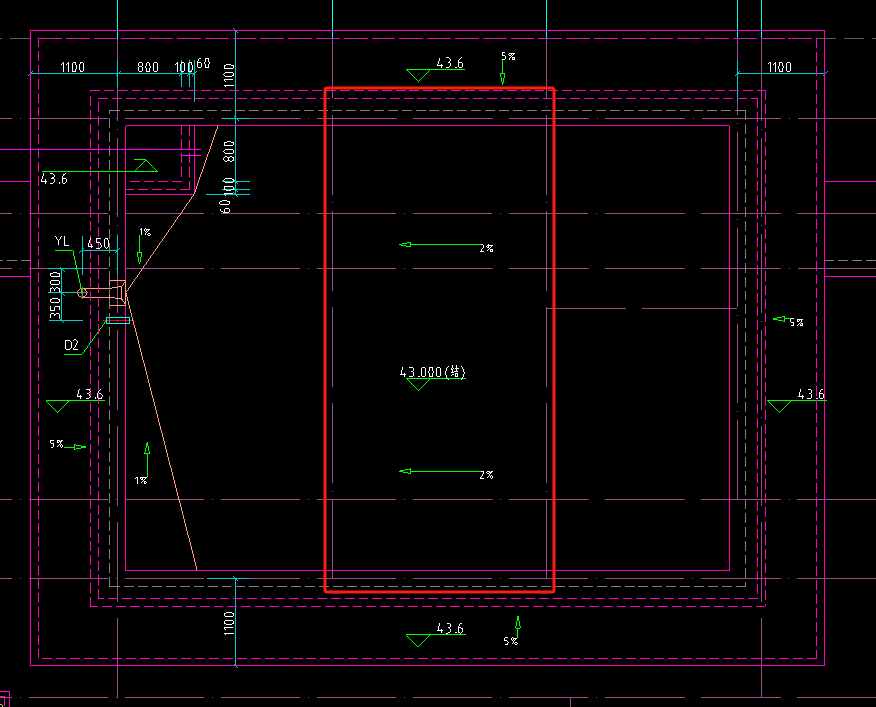Click the bottom vertical 1100 dimension text
Screen dimensions: 876x707
[x=228, y=623]
